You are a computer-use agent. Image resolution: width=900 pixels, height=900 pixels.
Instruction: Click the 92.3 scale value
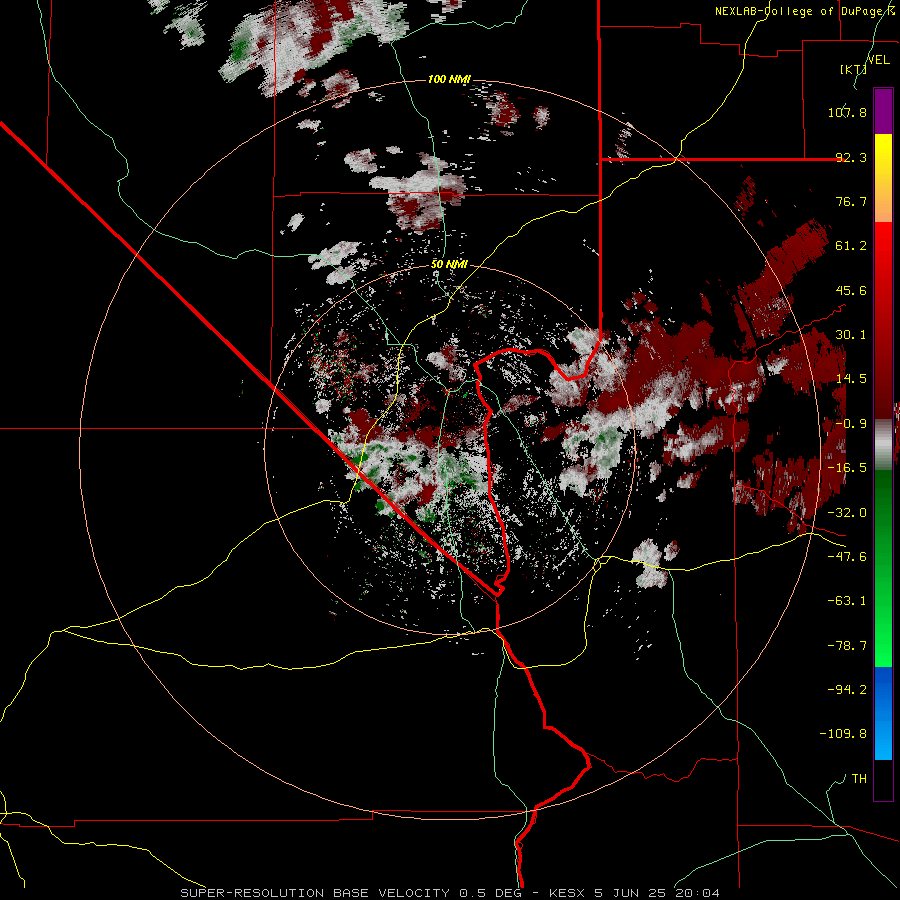pyautogui.click(x=851, y=157)
